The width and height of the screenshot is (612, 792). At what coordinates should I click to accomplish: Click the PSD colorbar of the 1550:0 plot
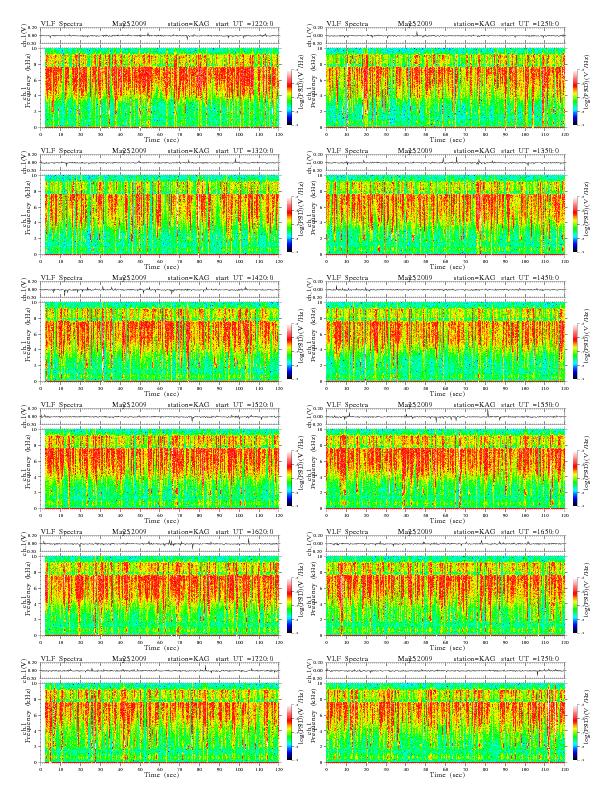click(576, 478)
